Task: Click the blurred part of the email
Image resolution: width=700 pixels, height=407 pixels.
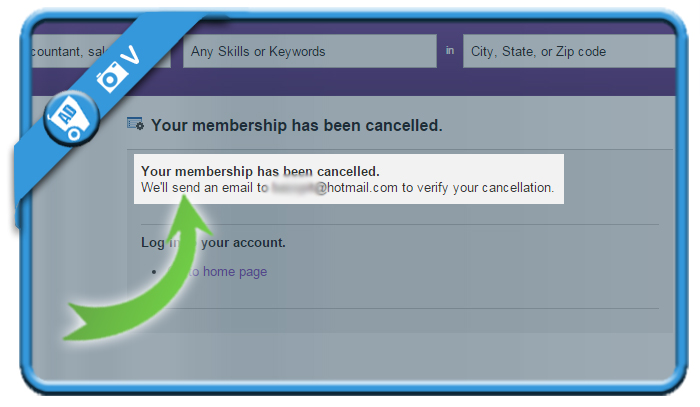Action: (x=295, y=188)
